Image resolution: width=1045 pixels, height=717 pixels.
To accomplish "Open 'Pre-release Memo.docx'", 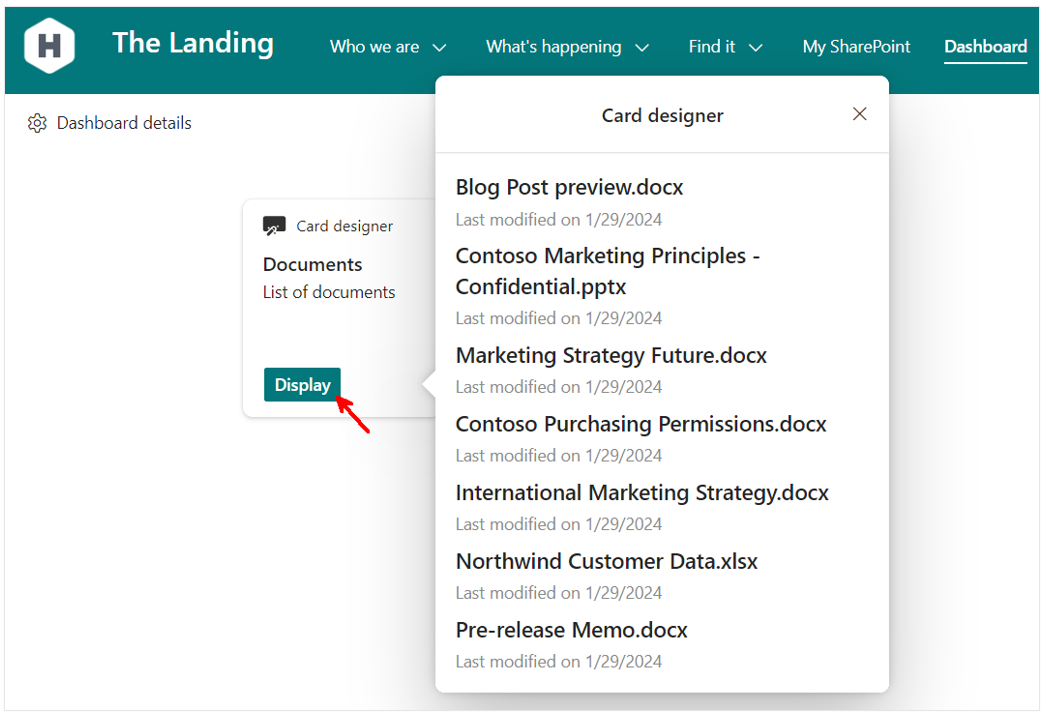I will [x=571, y=630].
